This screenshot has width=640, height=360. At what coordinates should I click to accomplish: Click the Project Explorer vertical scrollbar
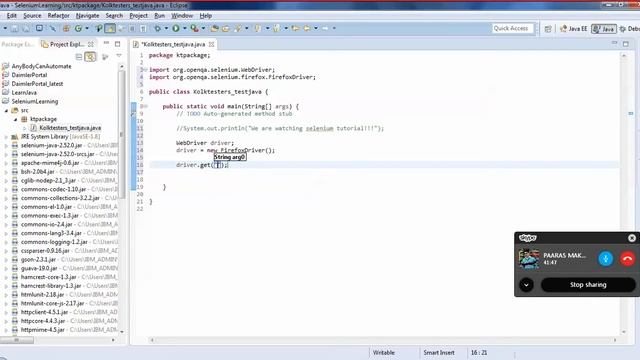pyautogui.click(x=121, y=135)
